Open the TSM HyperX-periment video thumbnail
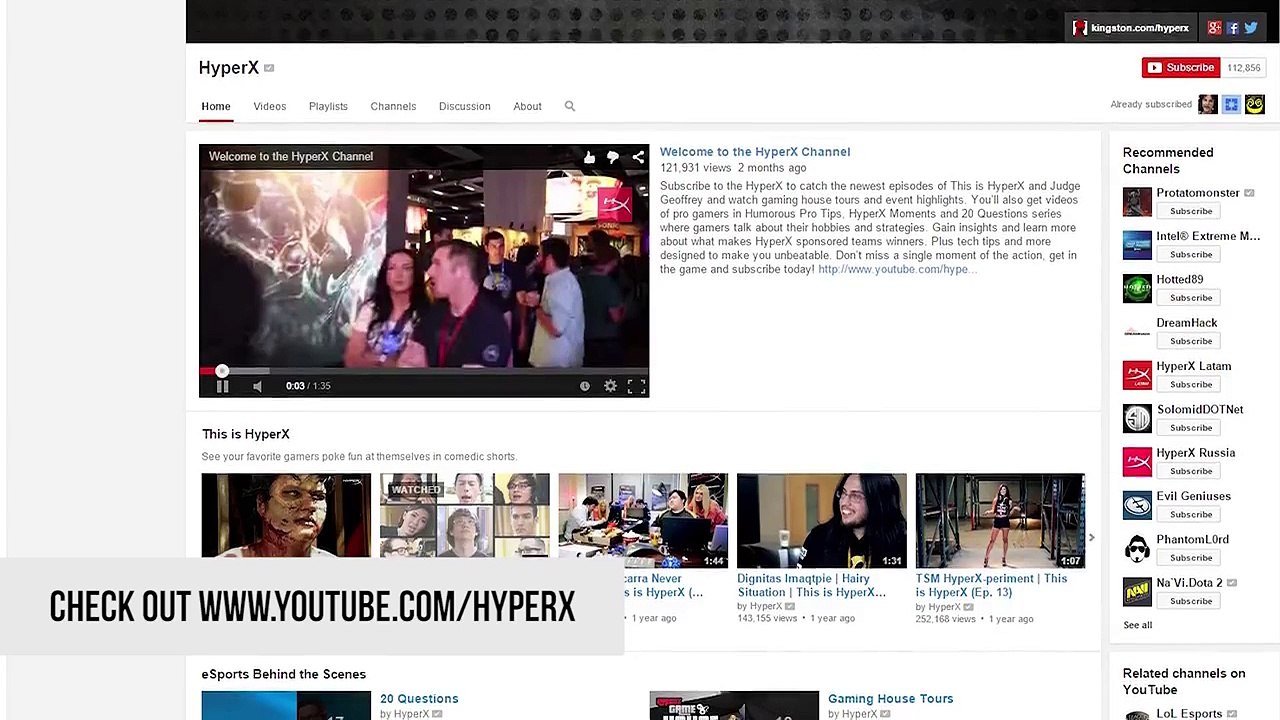The image size is (1280, 720). (x=1000, y=521)
